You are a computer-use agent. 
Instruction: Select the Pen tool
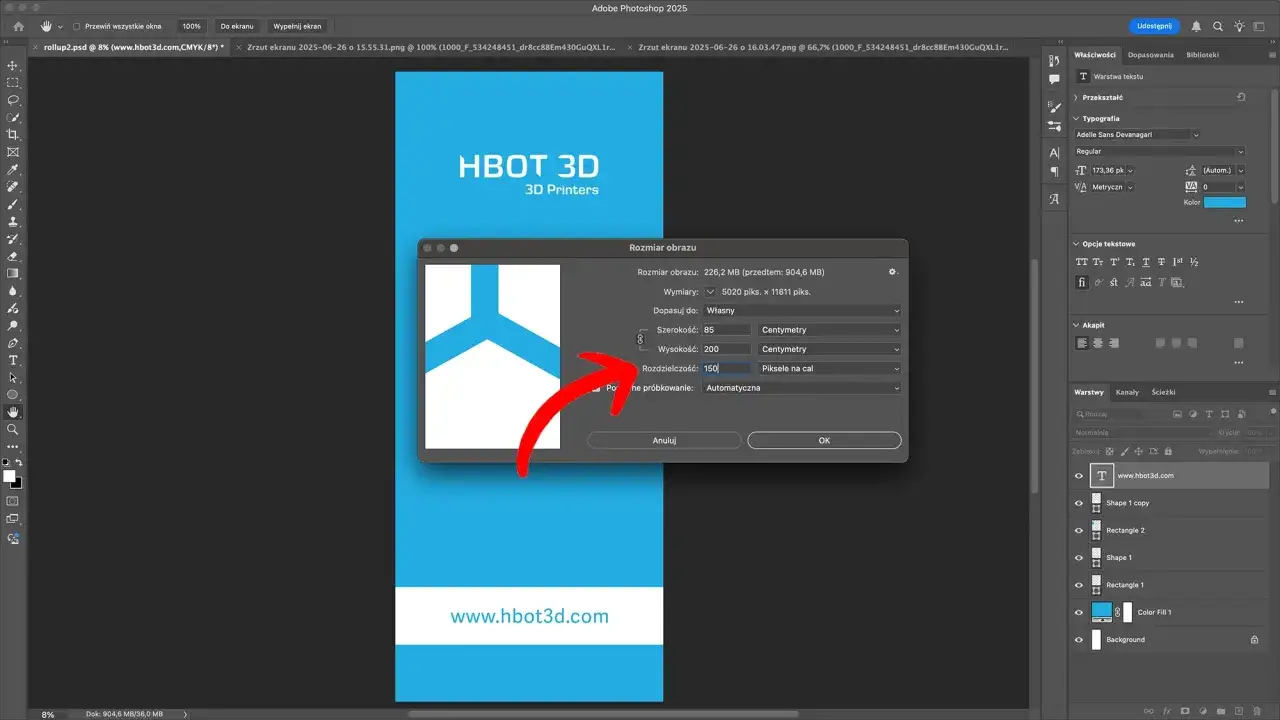pos(13,342)
